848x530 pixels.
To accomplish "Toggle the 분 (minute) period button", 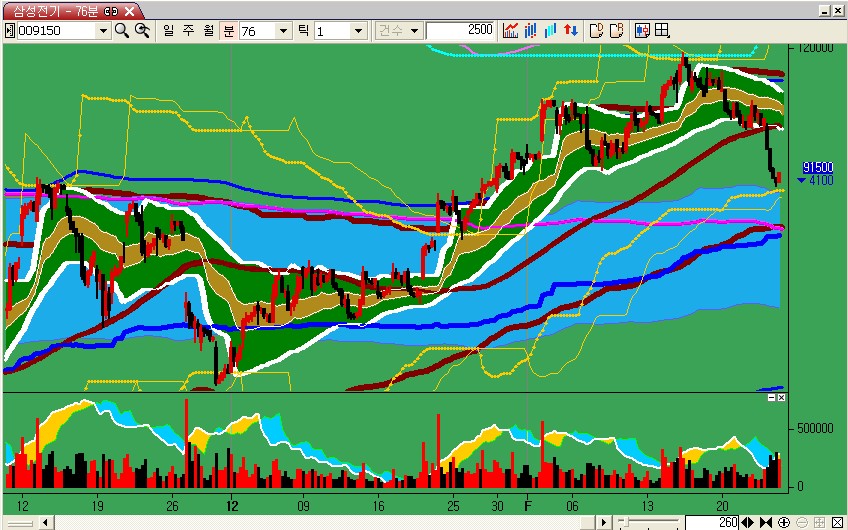I will pyautogui.click(x=229, y=31).
